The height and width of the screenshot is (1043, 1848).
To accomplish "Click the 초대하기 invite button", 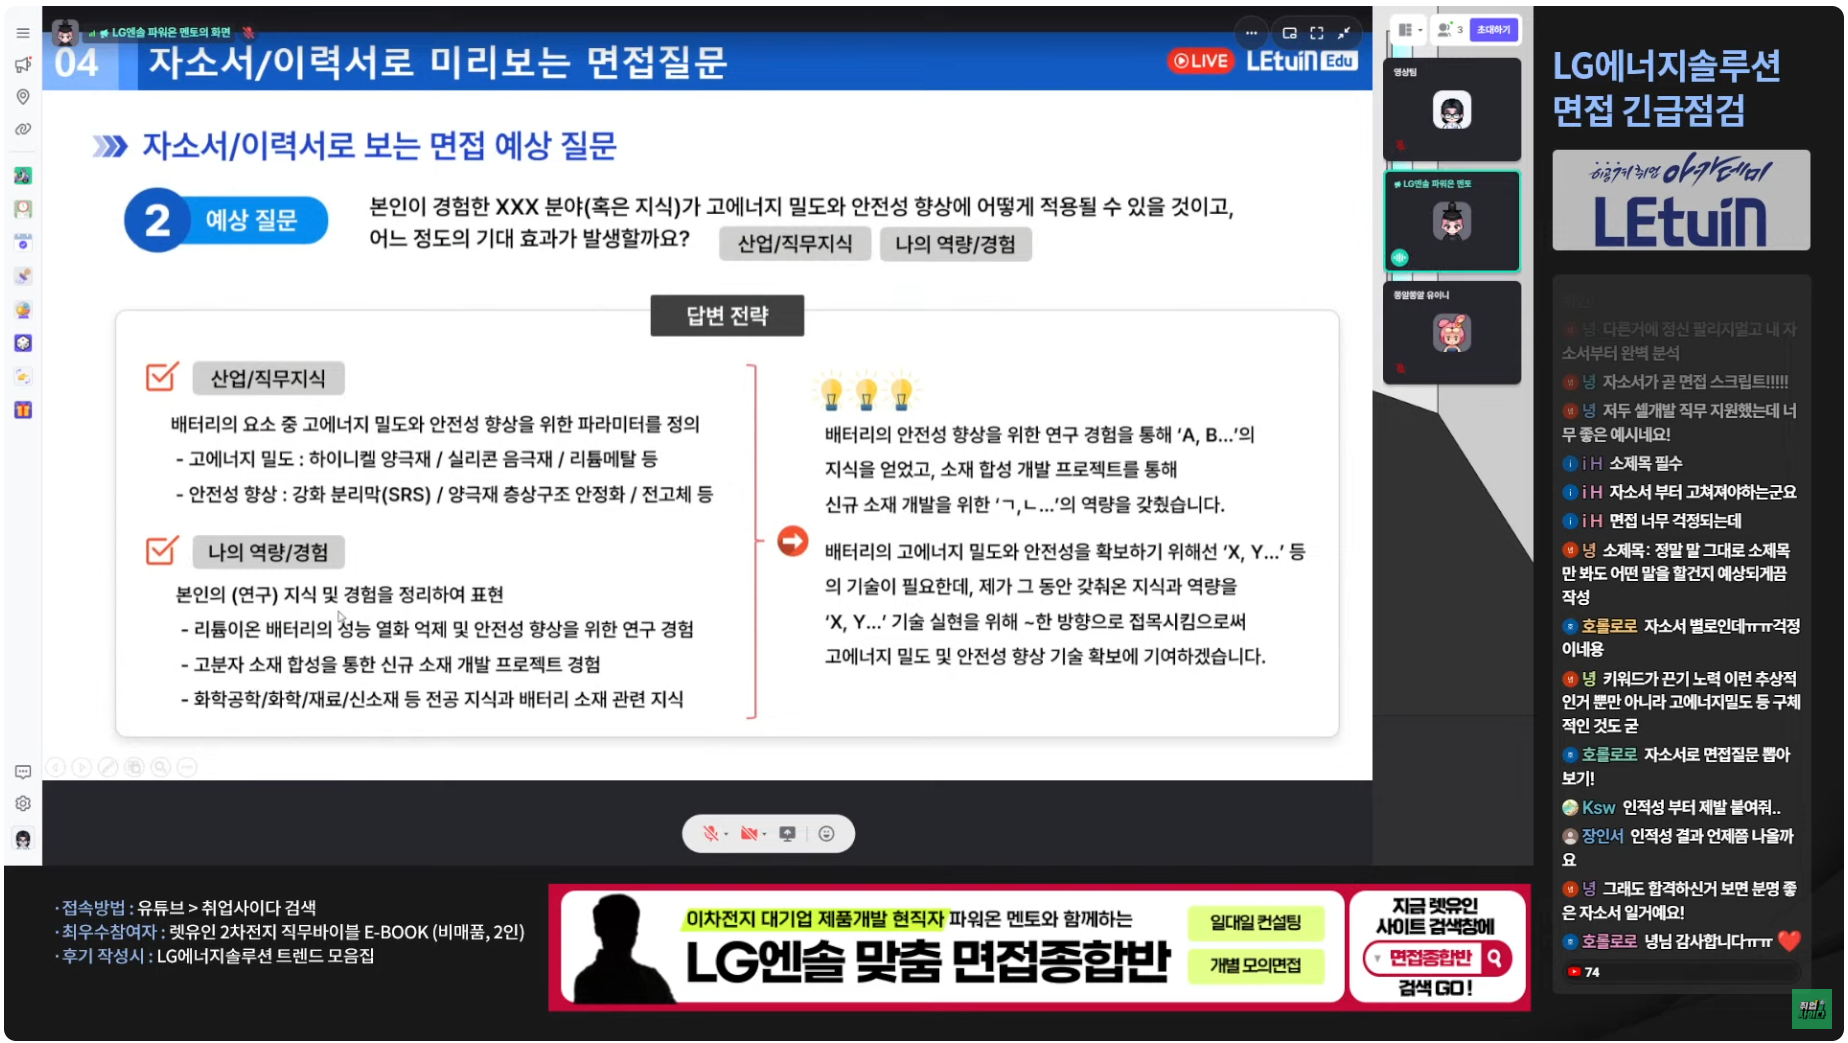I will pos(1493,30).
